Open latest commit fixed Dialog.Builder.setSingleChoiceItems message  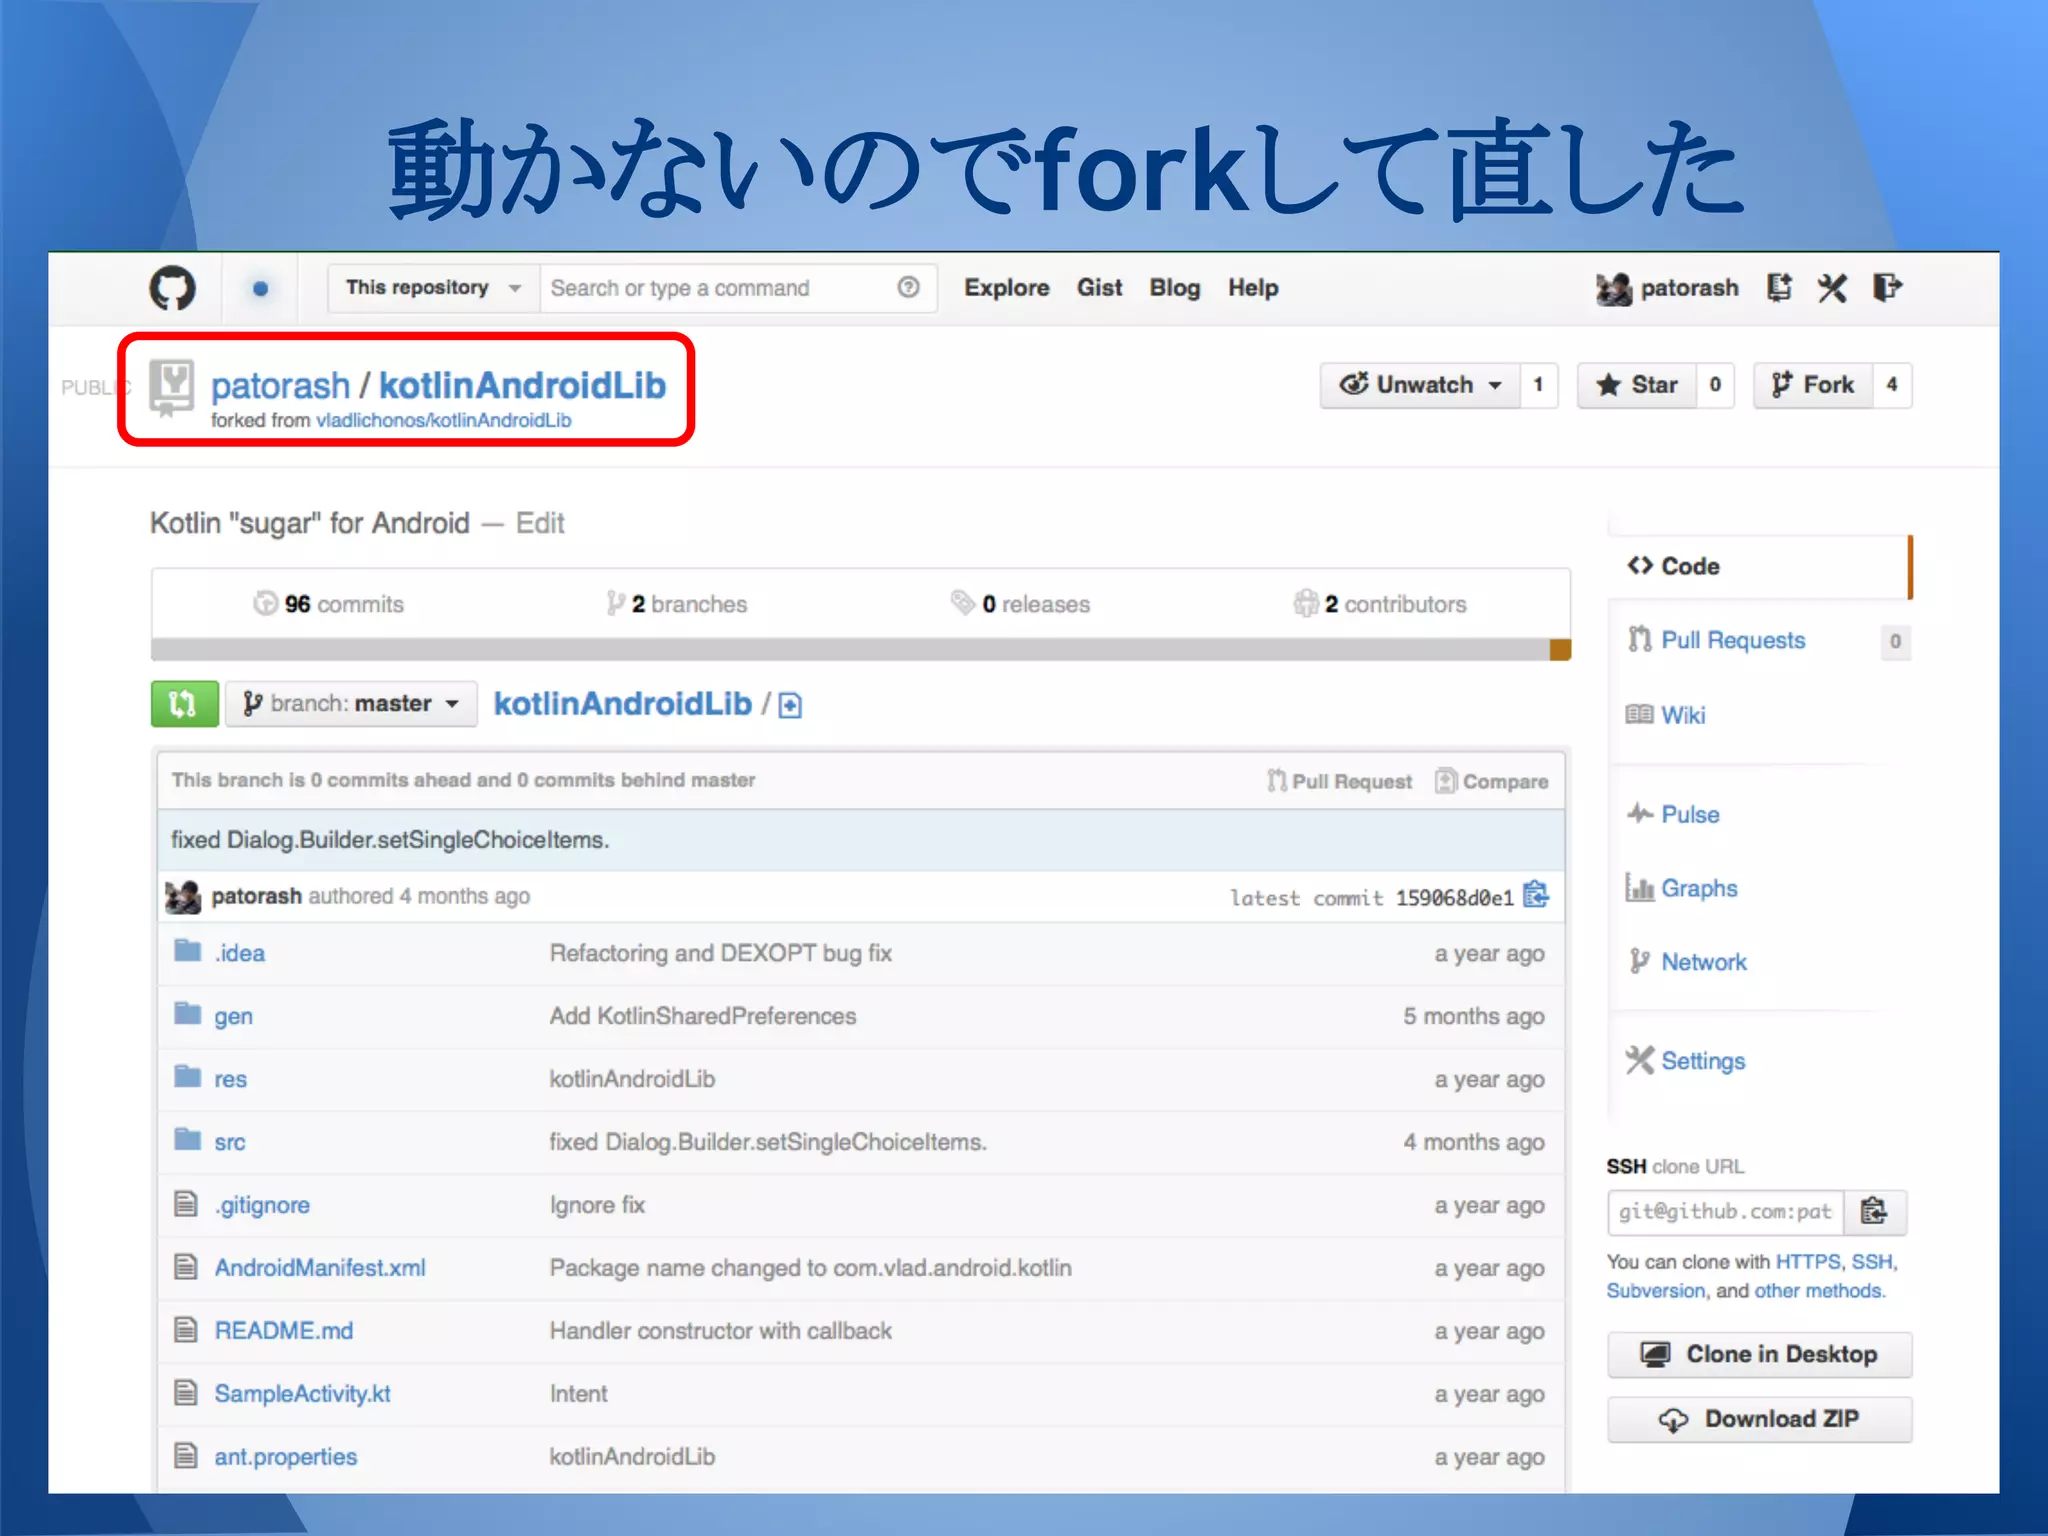390,839
